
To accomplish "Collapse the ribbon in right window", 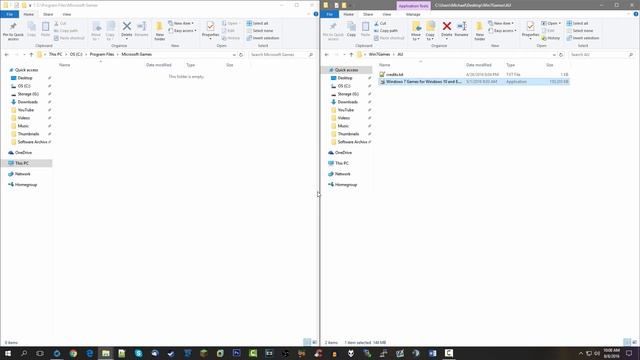I will (629, 14).
